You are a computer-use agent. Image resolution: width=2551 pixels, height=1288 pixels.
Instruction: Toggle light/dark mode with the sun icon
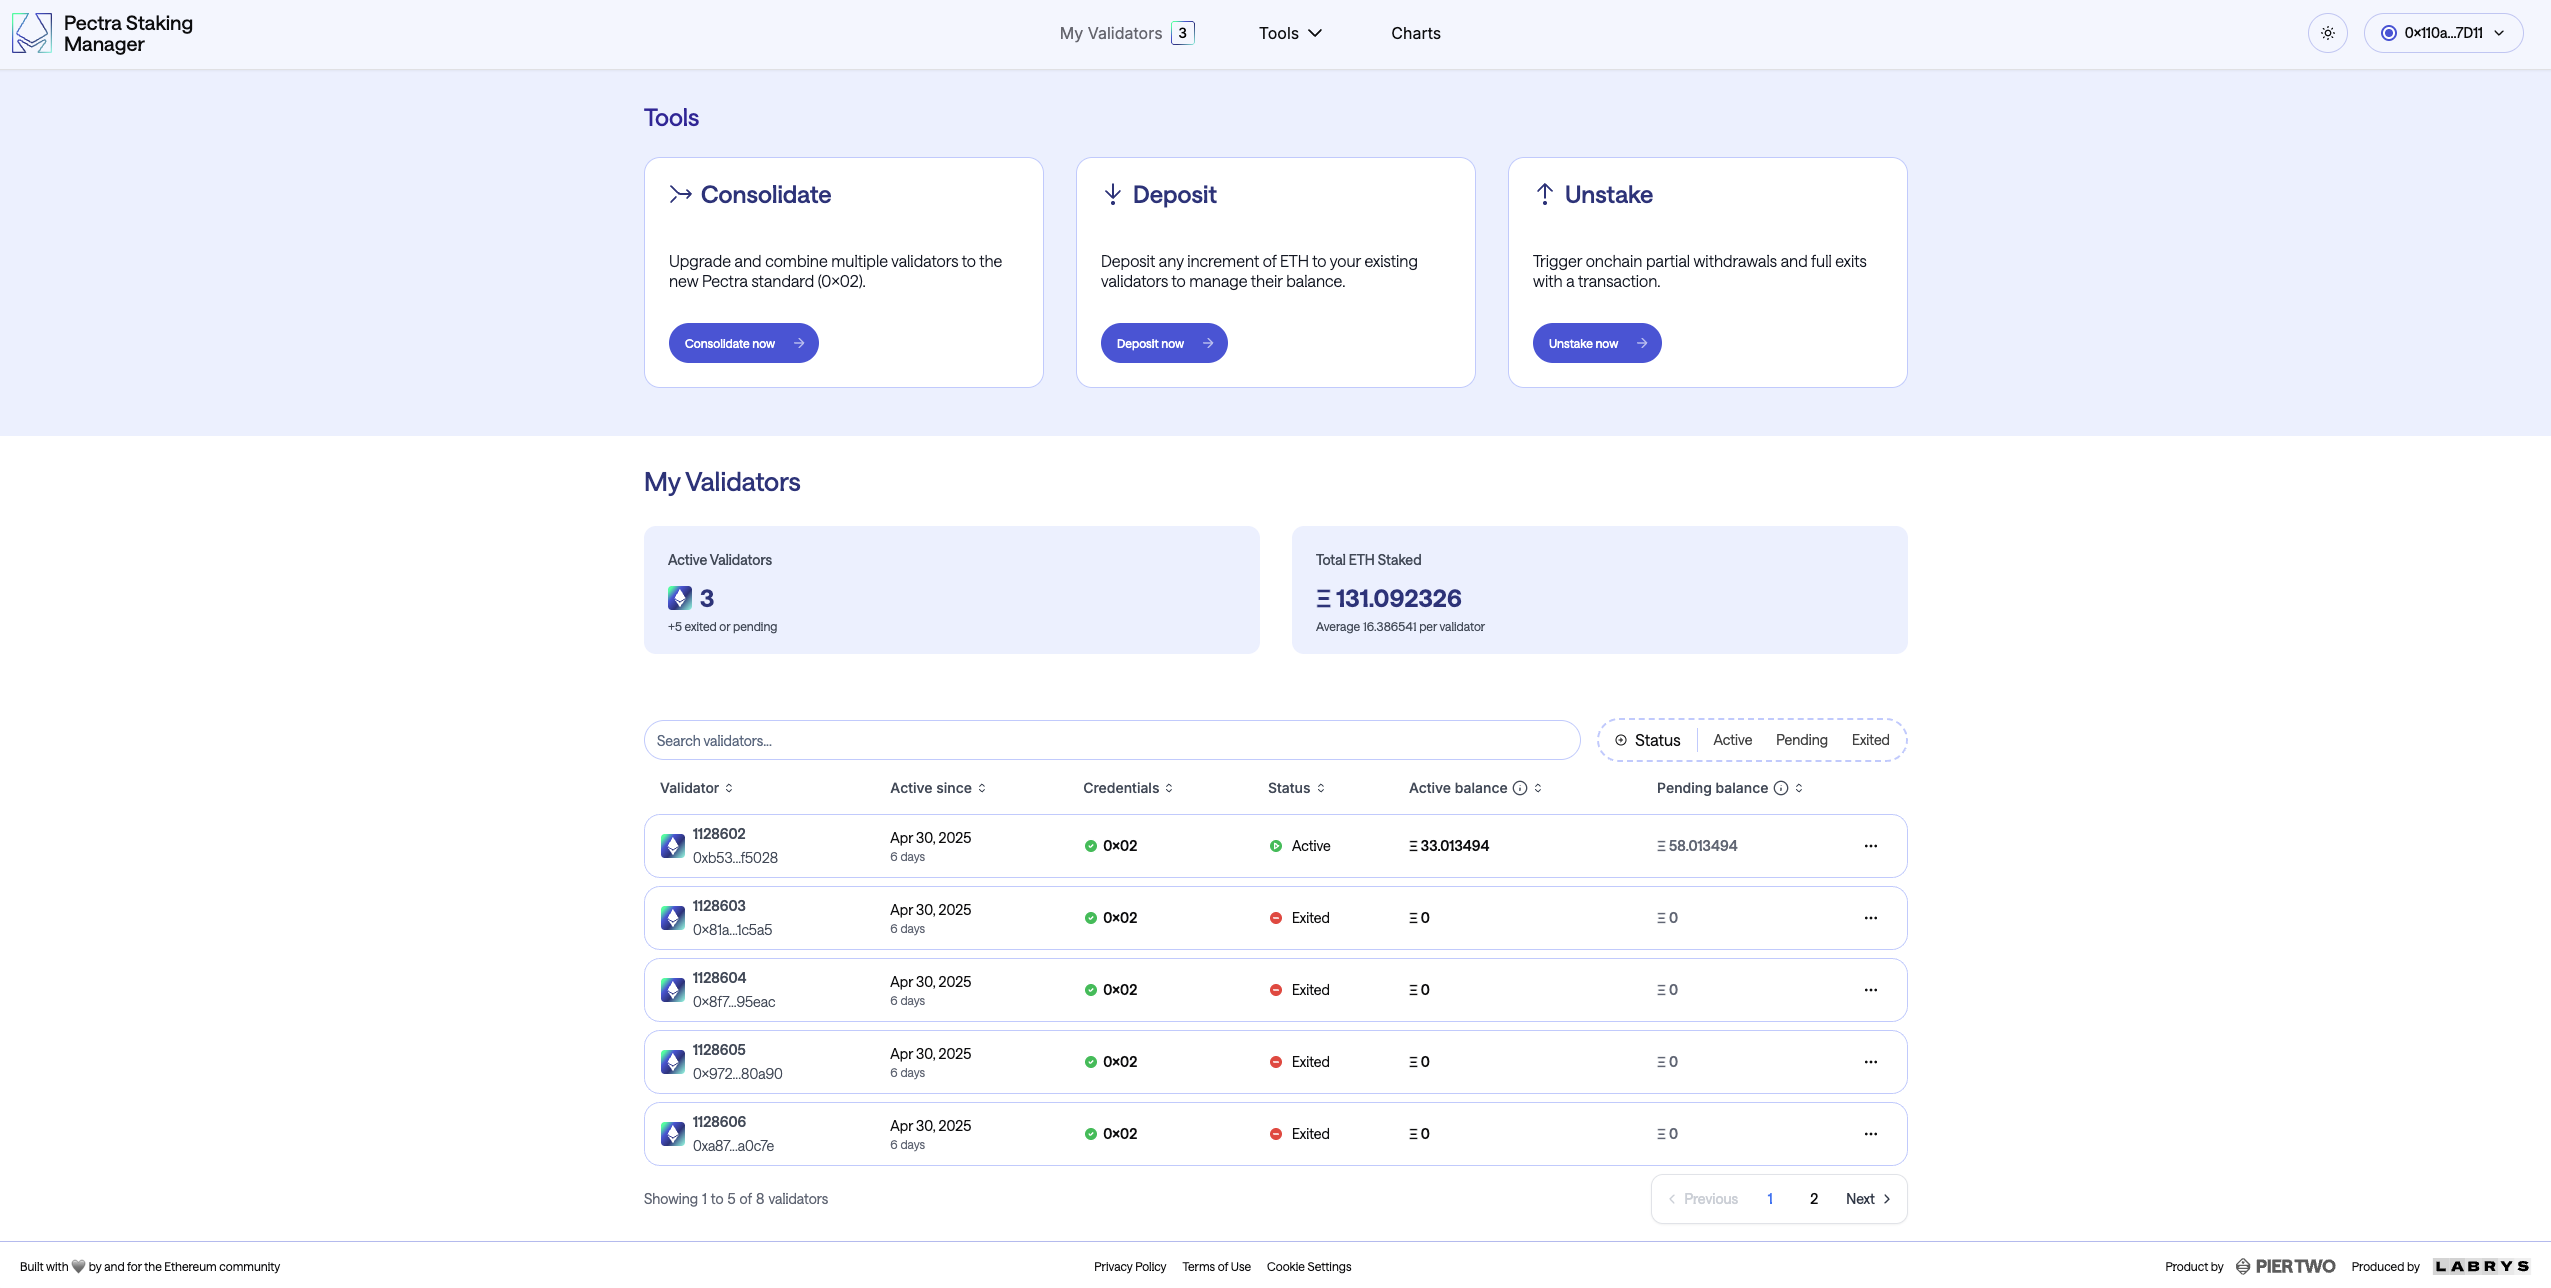(x=2328, y=32)
